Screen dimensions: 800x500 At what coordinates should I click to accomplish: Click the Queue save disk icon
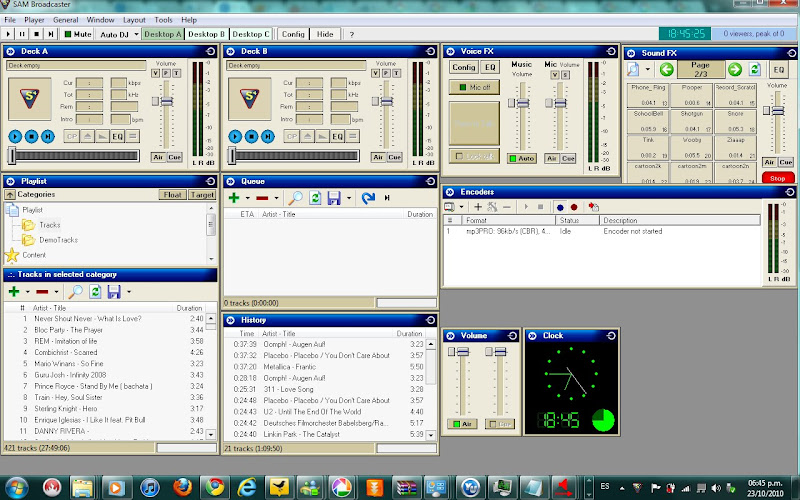pos(334,198)
